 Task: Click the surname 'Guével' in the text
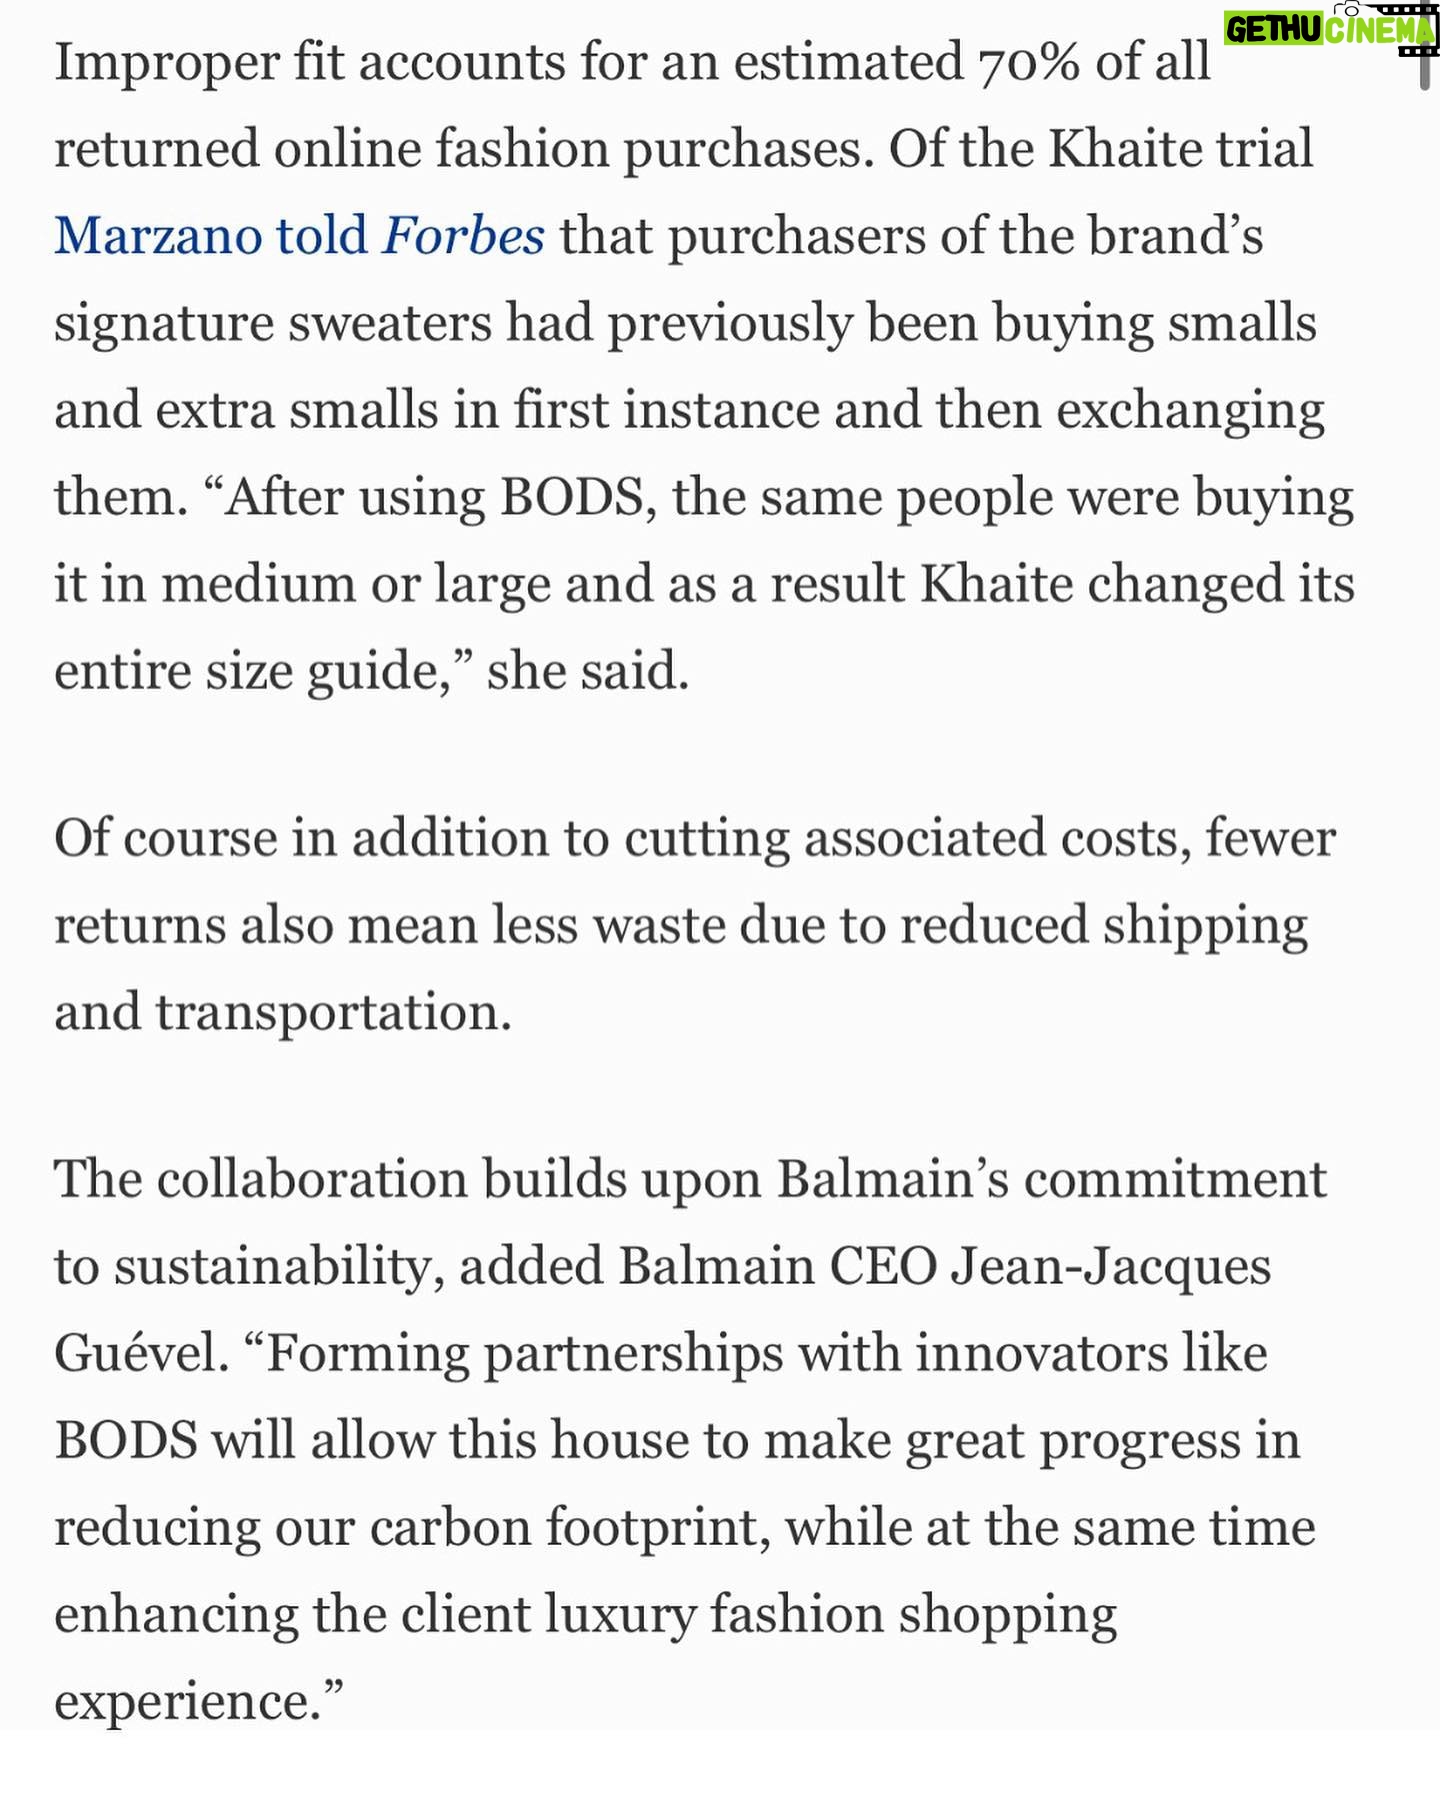141,1354
